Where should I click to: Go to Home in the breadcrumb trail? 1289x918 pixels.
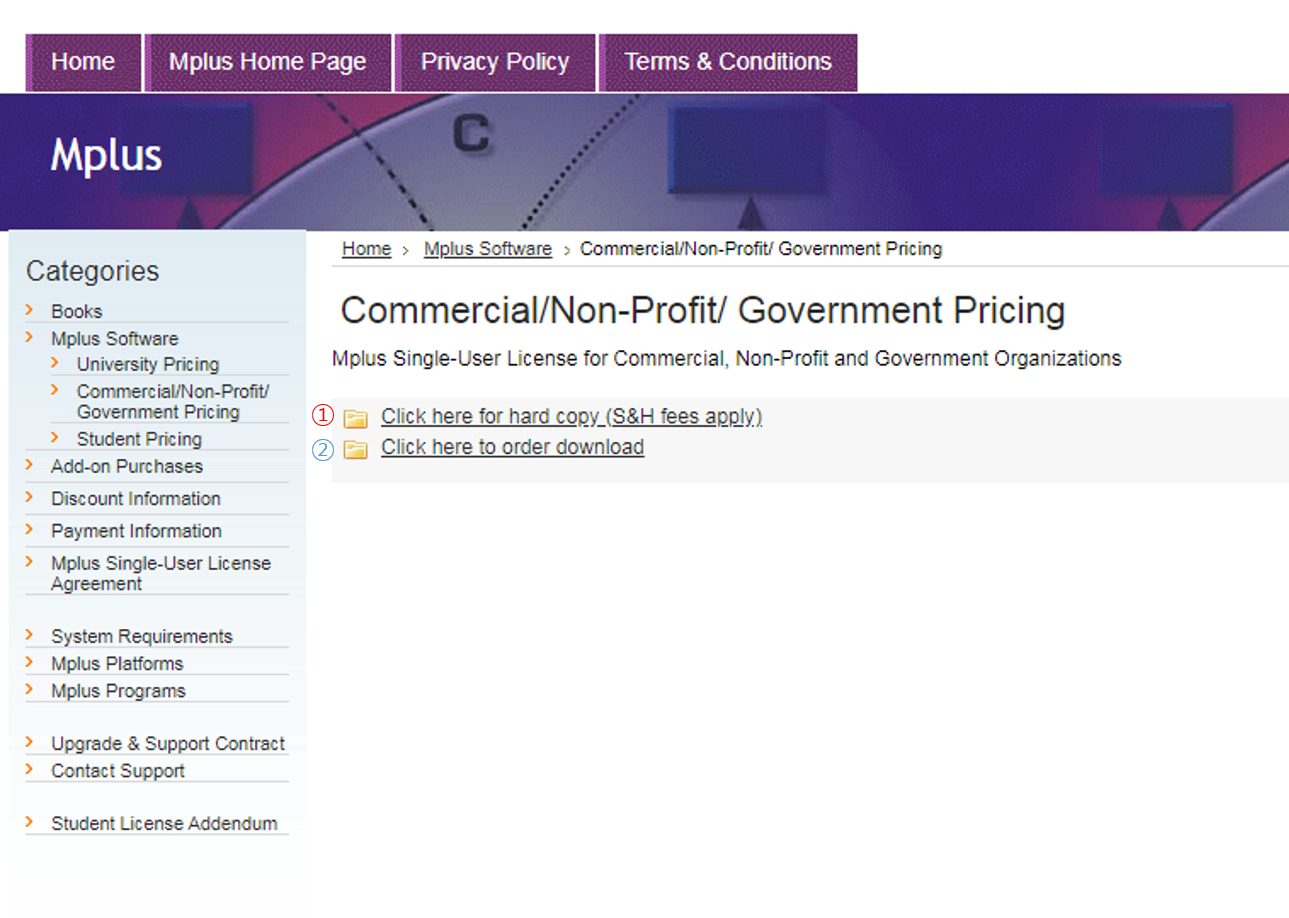(366, 249)
